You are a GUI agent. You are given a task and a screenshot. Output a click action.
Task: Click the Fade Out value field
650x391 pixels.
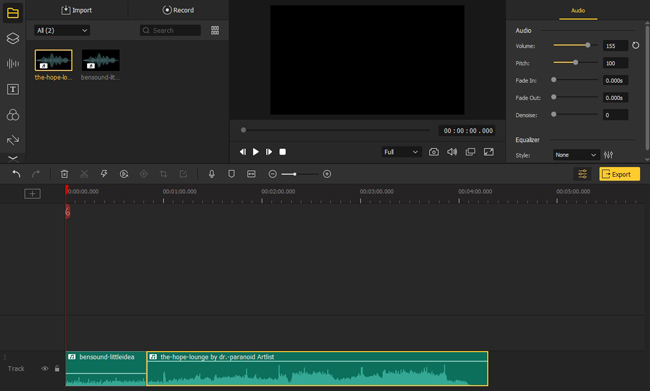(x=615, y=98)
